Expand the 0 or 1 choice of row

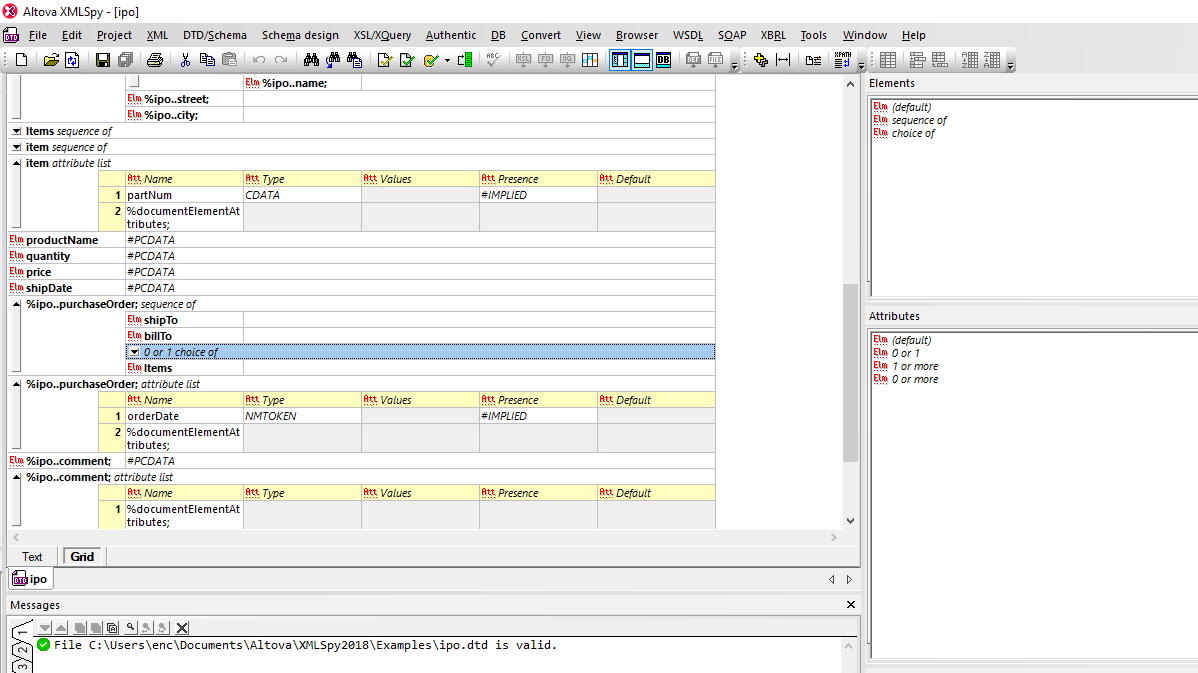coord(134,352)
